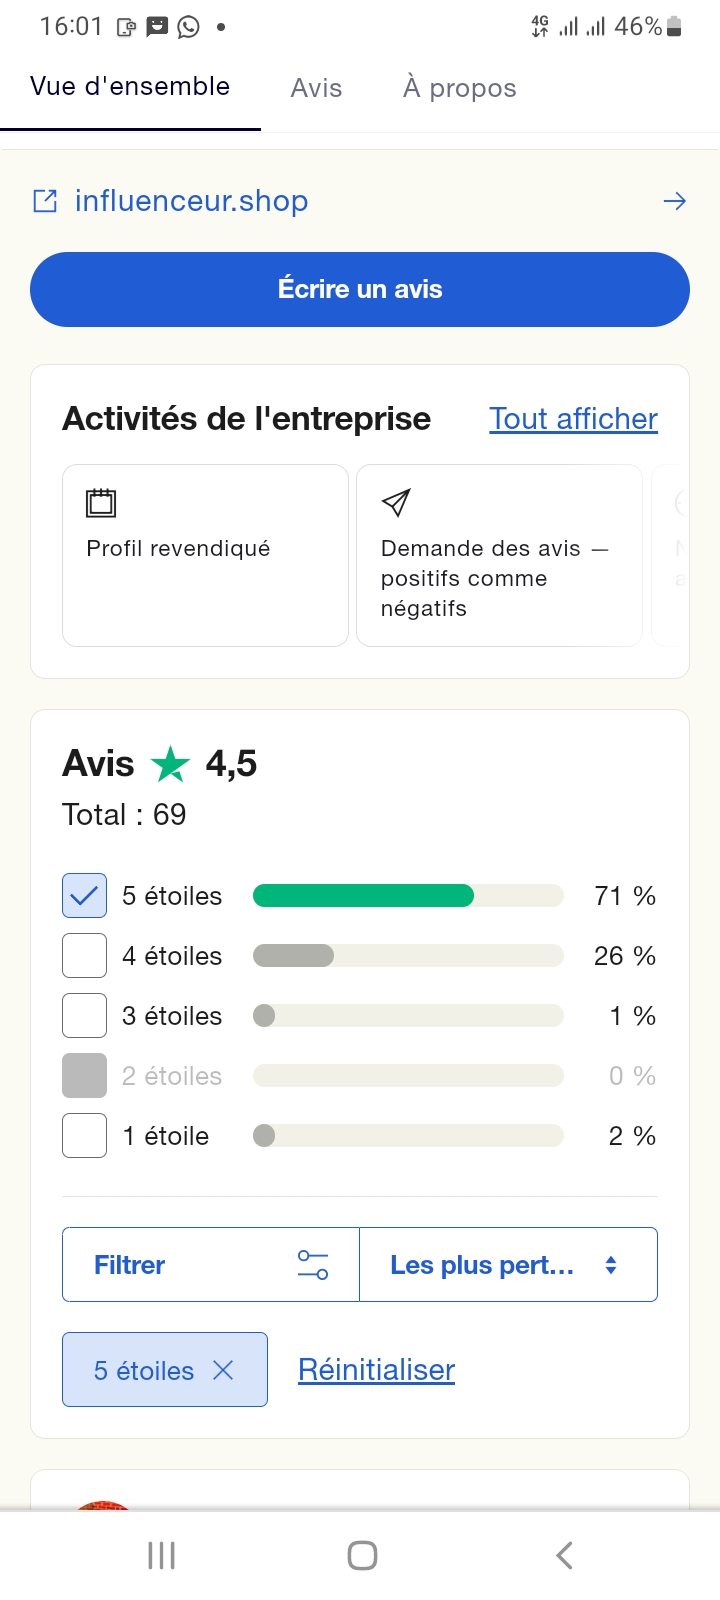Tap the external link icon beside influenceur.shop
Viewport: 720px width, 1600px height.
pos(45,201)
